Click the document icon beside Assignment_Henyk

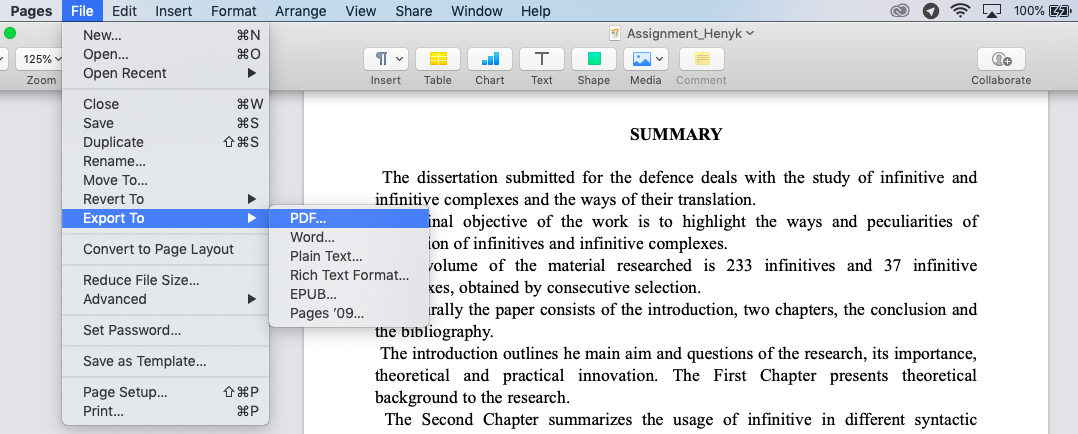click(615, 33)
